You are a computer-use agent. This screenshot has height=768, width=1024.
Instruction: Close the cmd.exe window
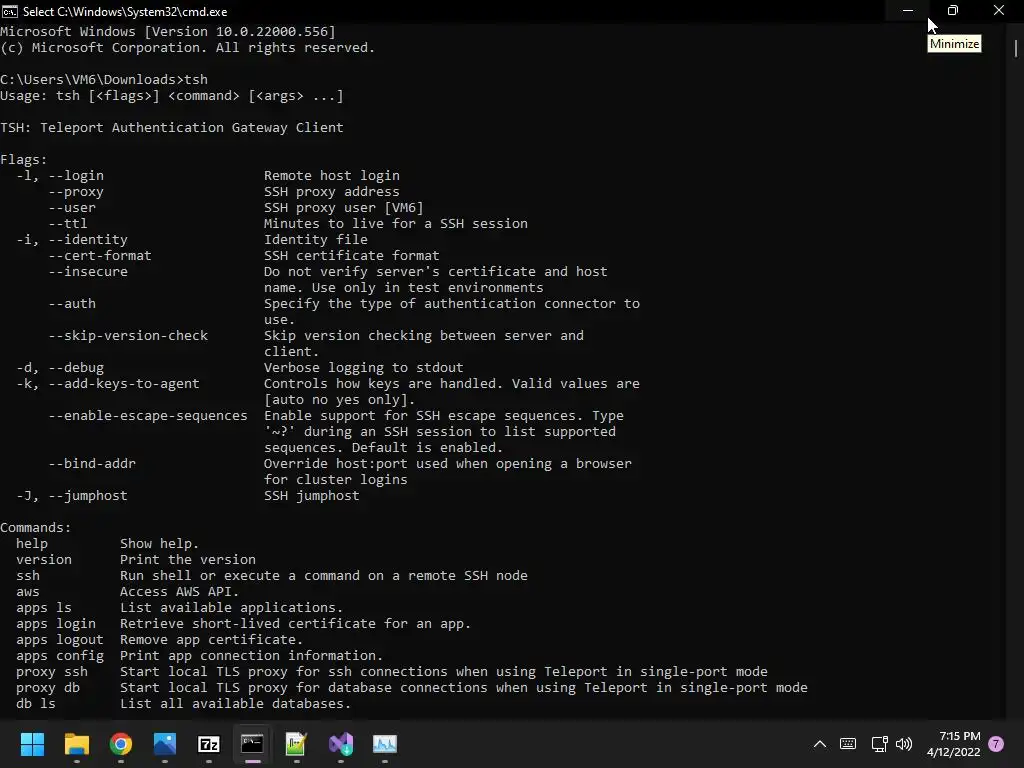999,10
